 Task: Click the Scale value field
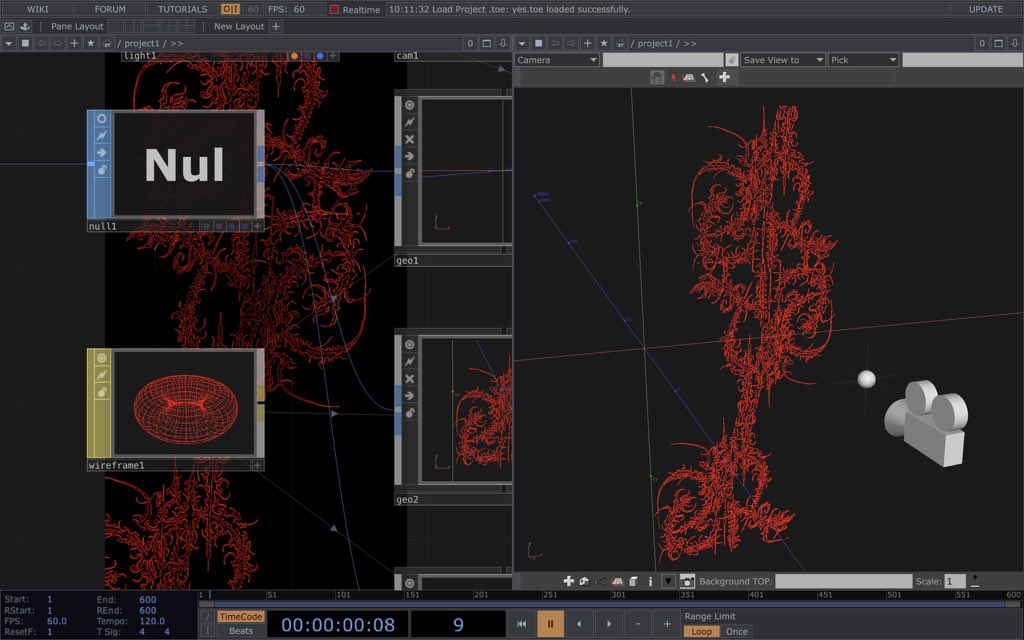click(x=955, y=581)
